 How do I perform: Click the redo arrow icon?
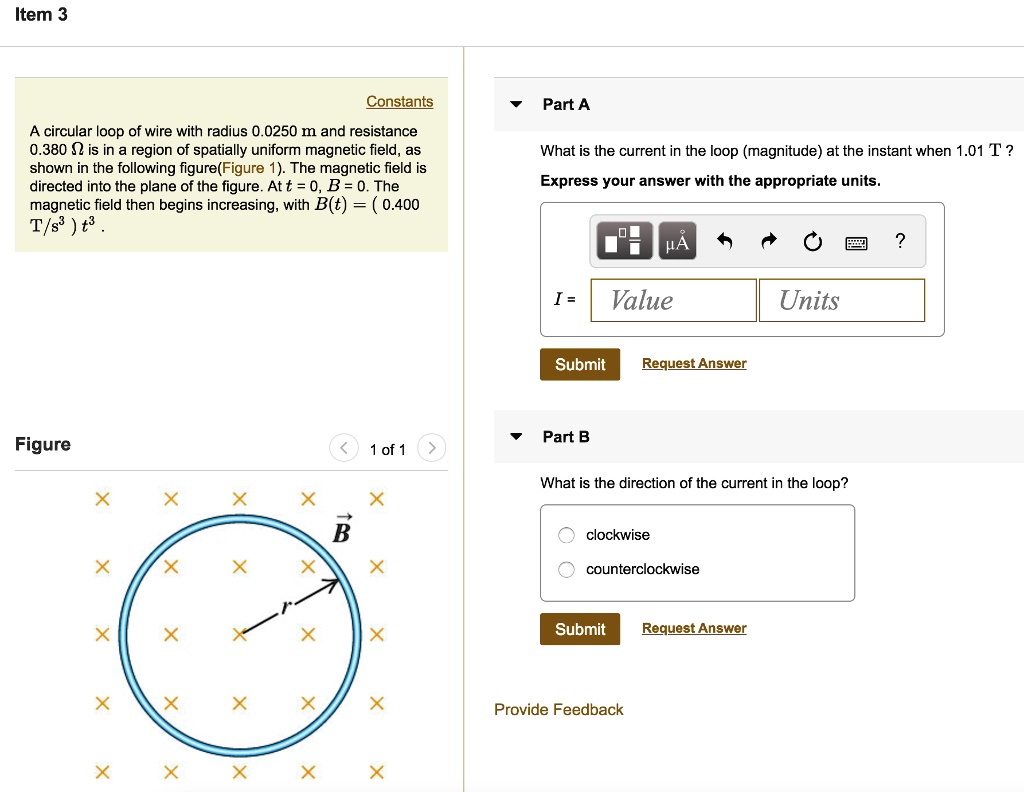[x=769, y=241]
